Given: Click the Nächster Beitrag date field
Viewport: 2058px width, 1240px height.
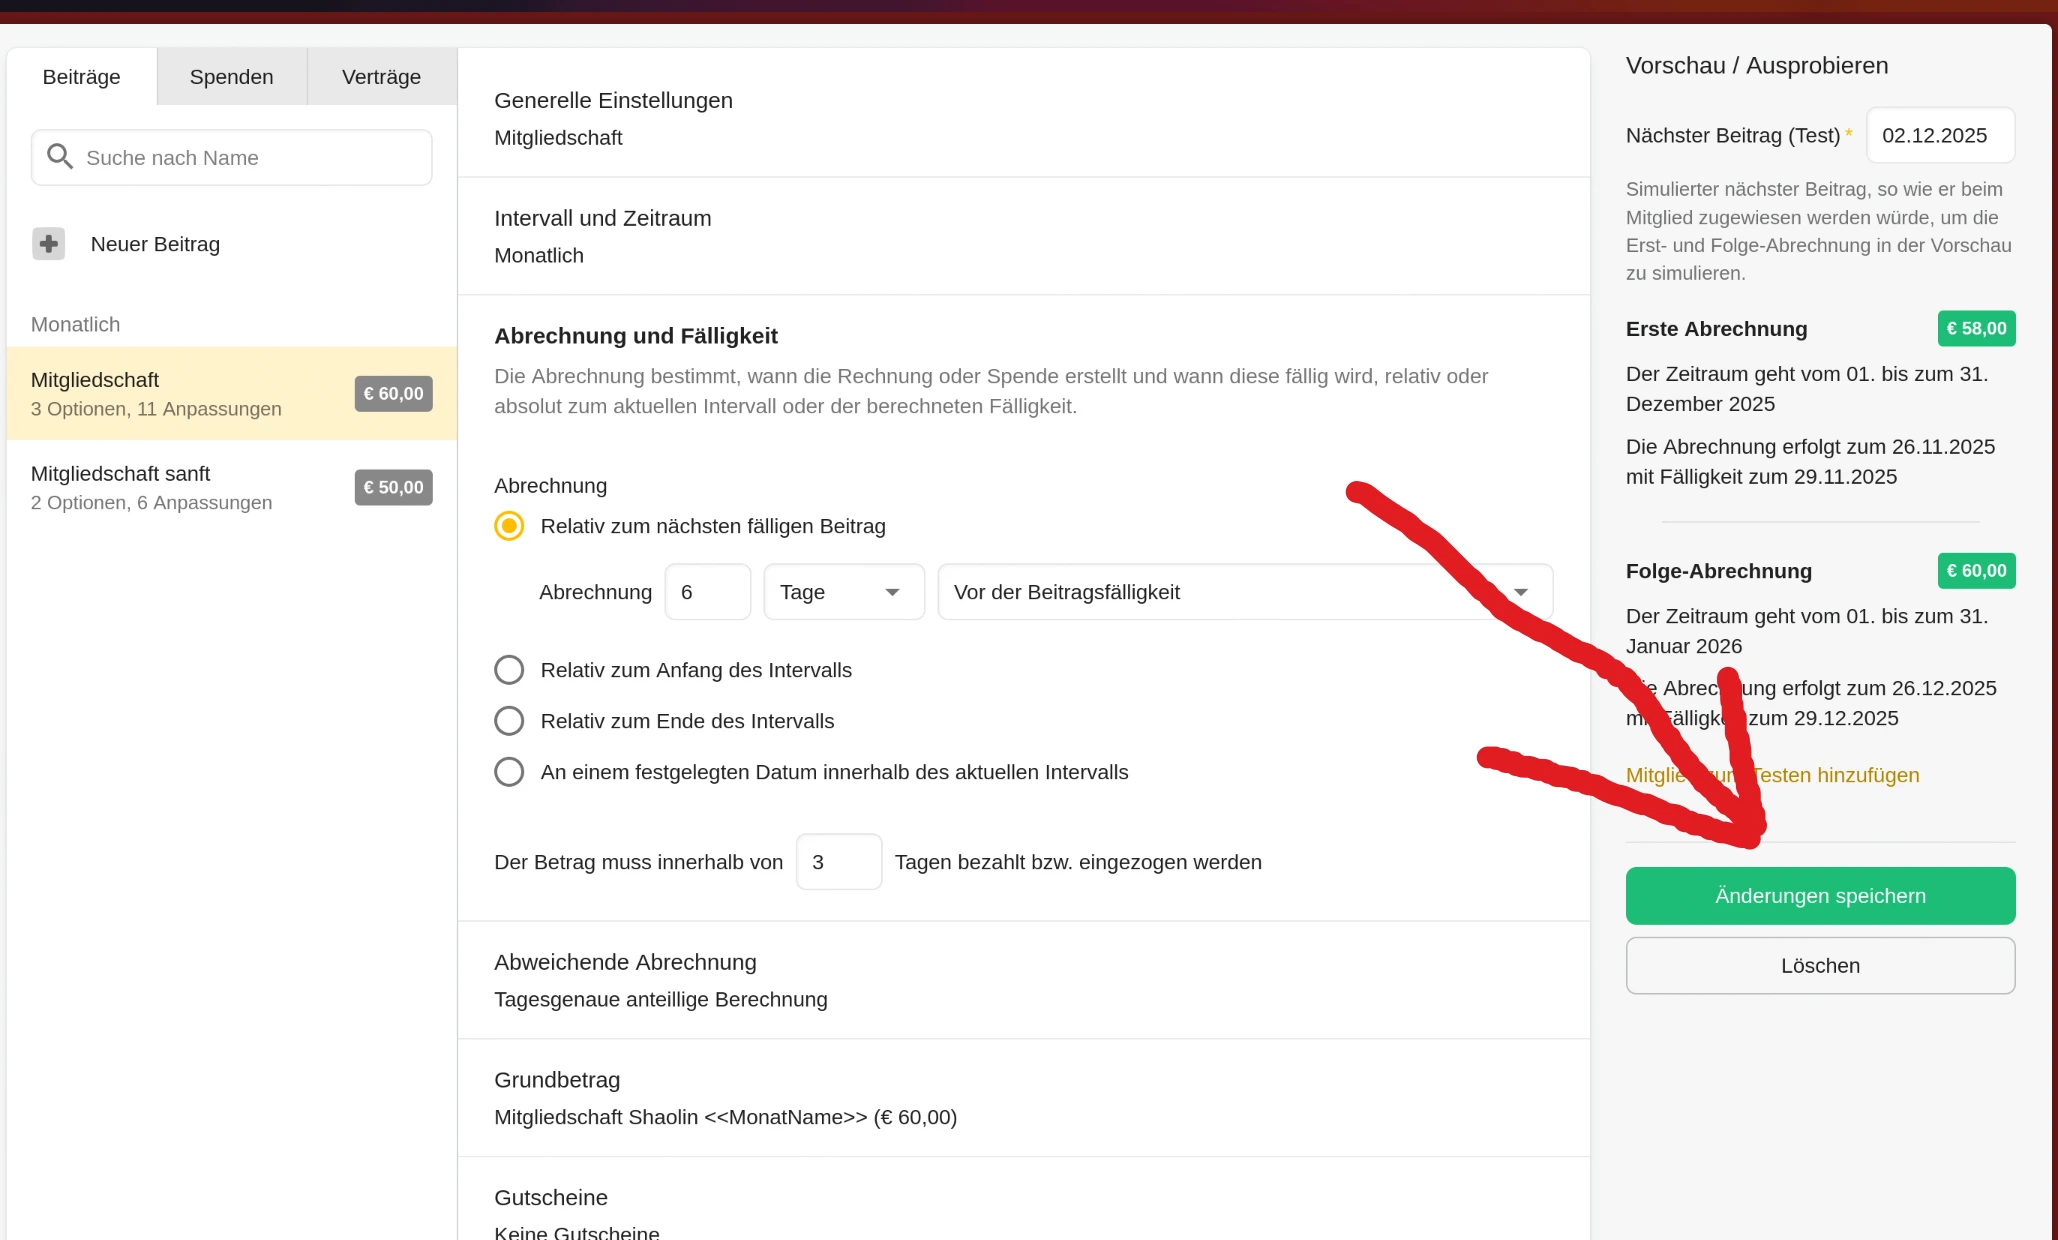Looking at the screenshot, I should (x=1938, y=135).
